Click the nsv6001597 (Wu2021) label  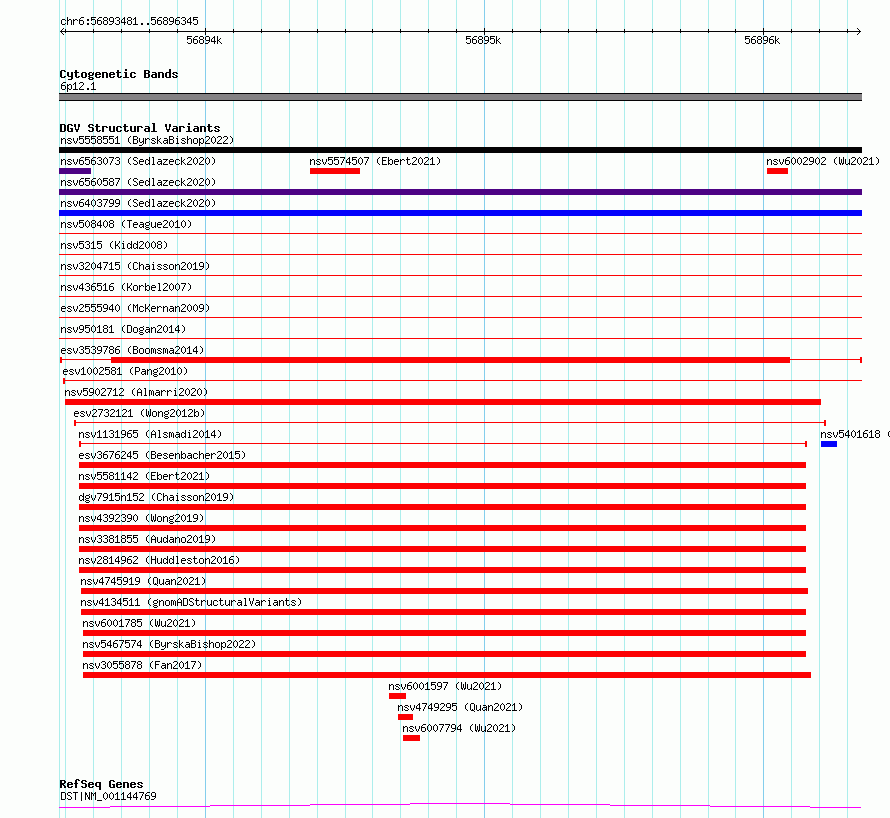(x=446, y=686)
